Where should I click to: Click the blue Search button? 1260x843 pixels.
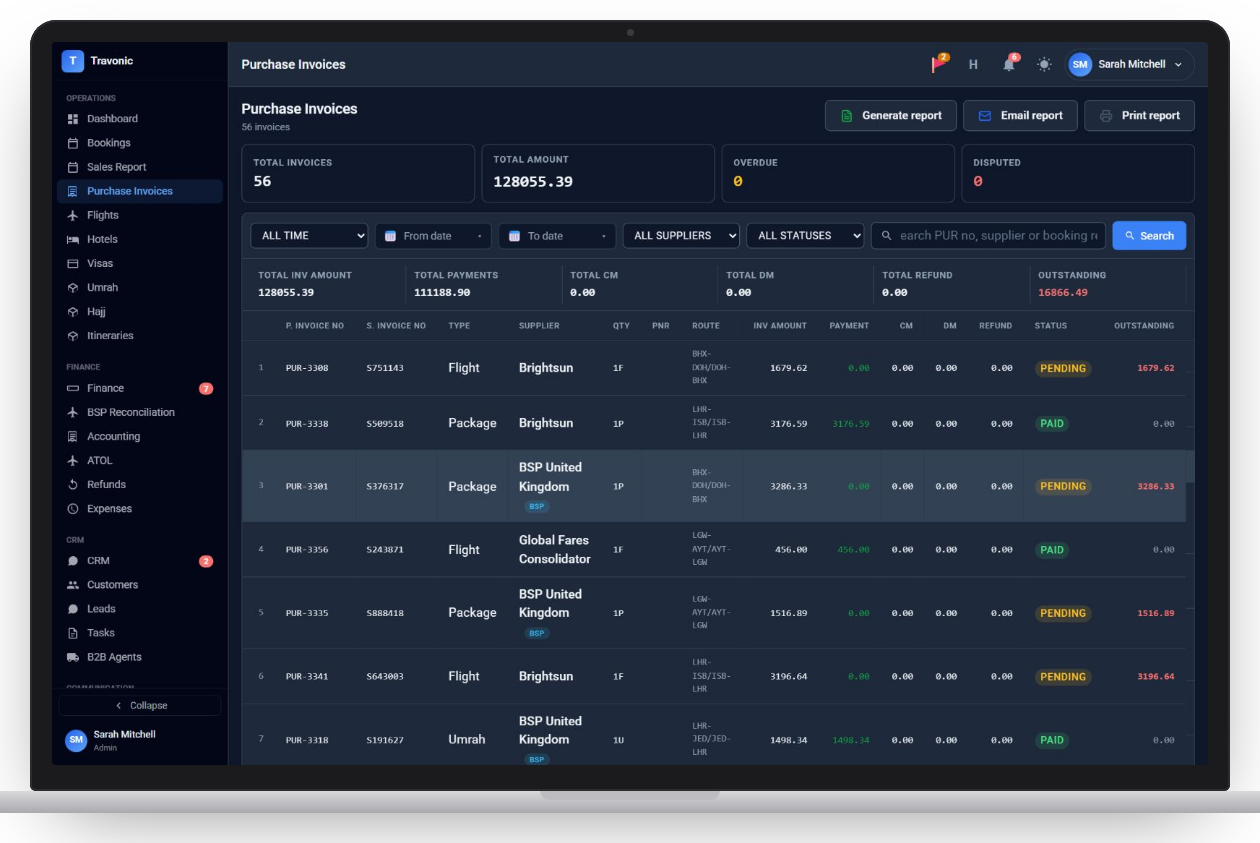(x=1149, y=236)
